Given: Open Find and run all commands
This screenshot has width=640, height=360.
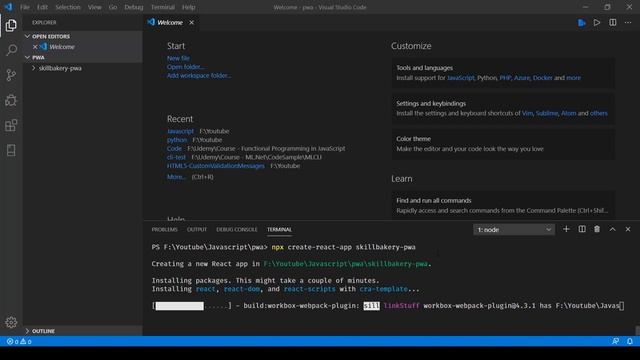Looking at the screenshot, I should pos(503,205).
